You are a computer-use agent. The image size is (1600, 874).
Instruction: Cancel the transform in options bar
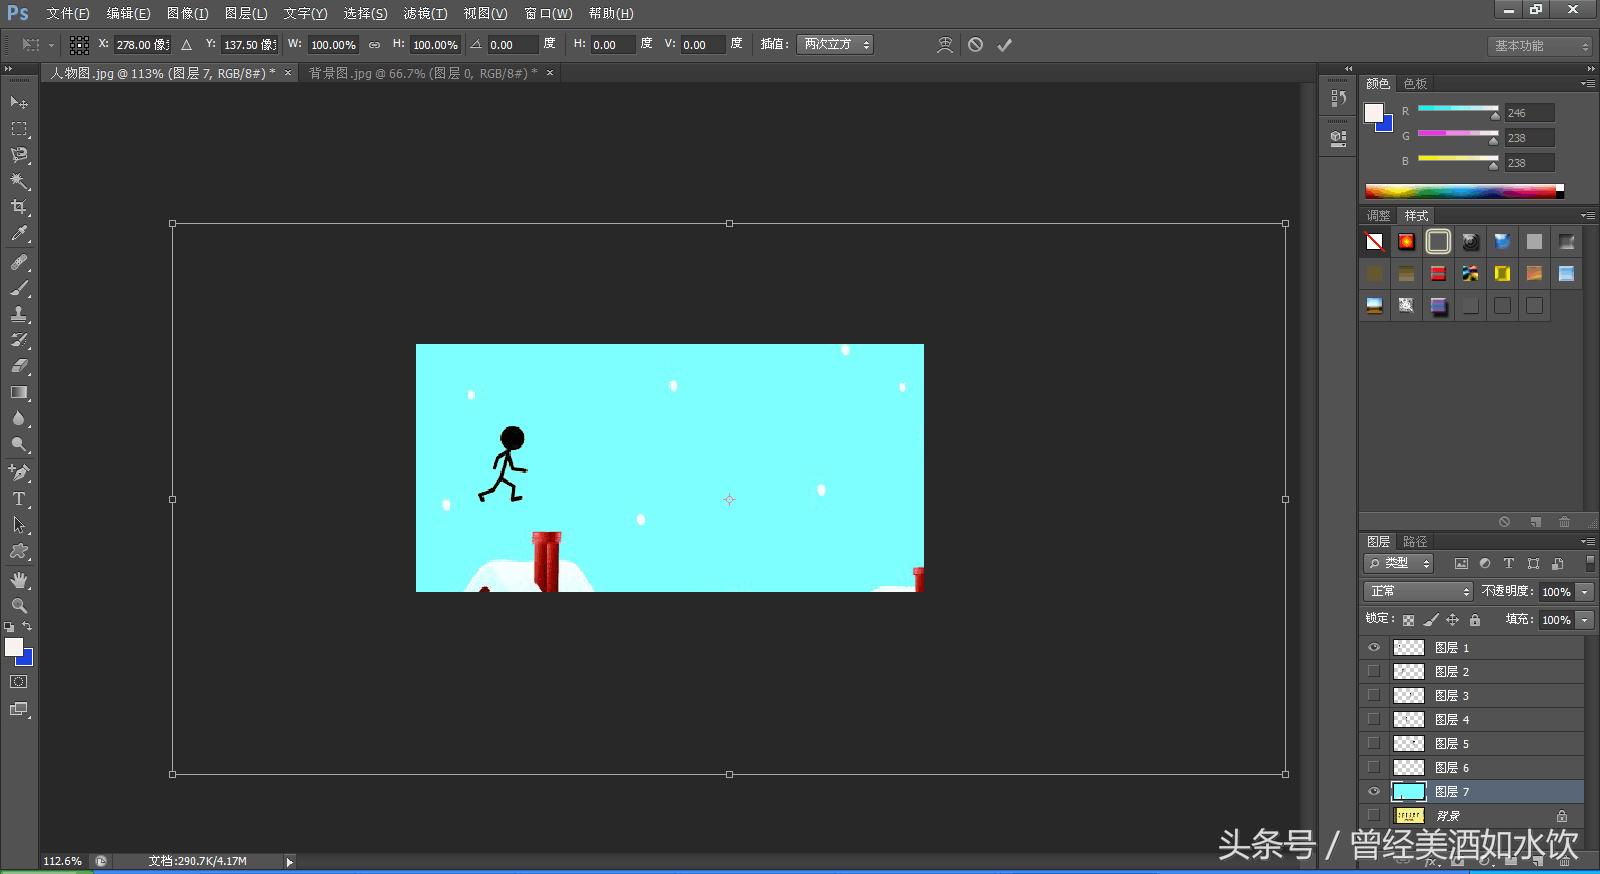[975, 45]
